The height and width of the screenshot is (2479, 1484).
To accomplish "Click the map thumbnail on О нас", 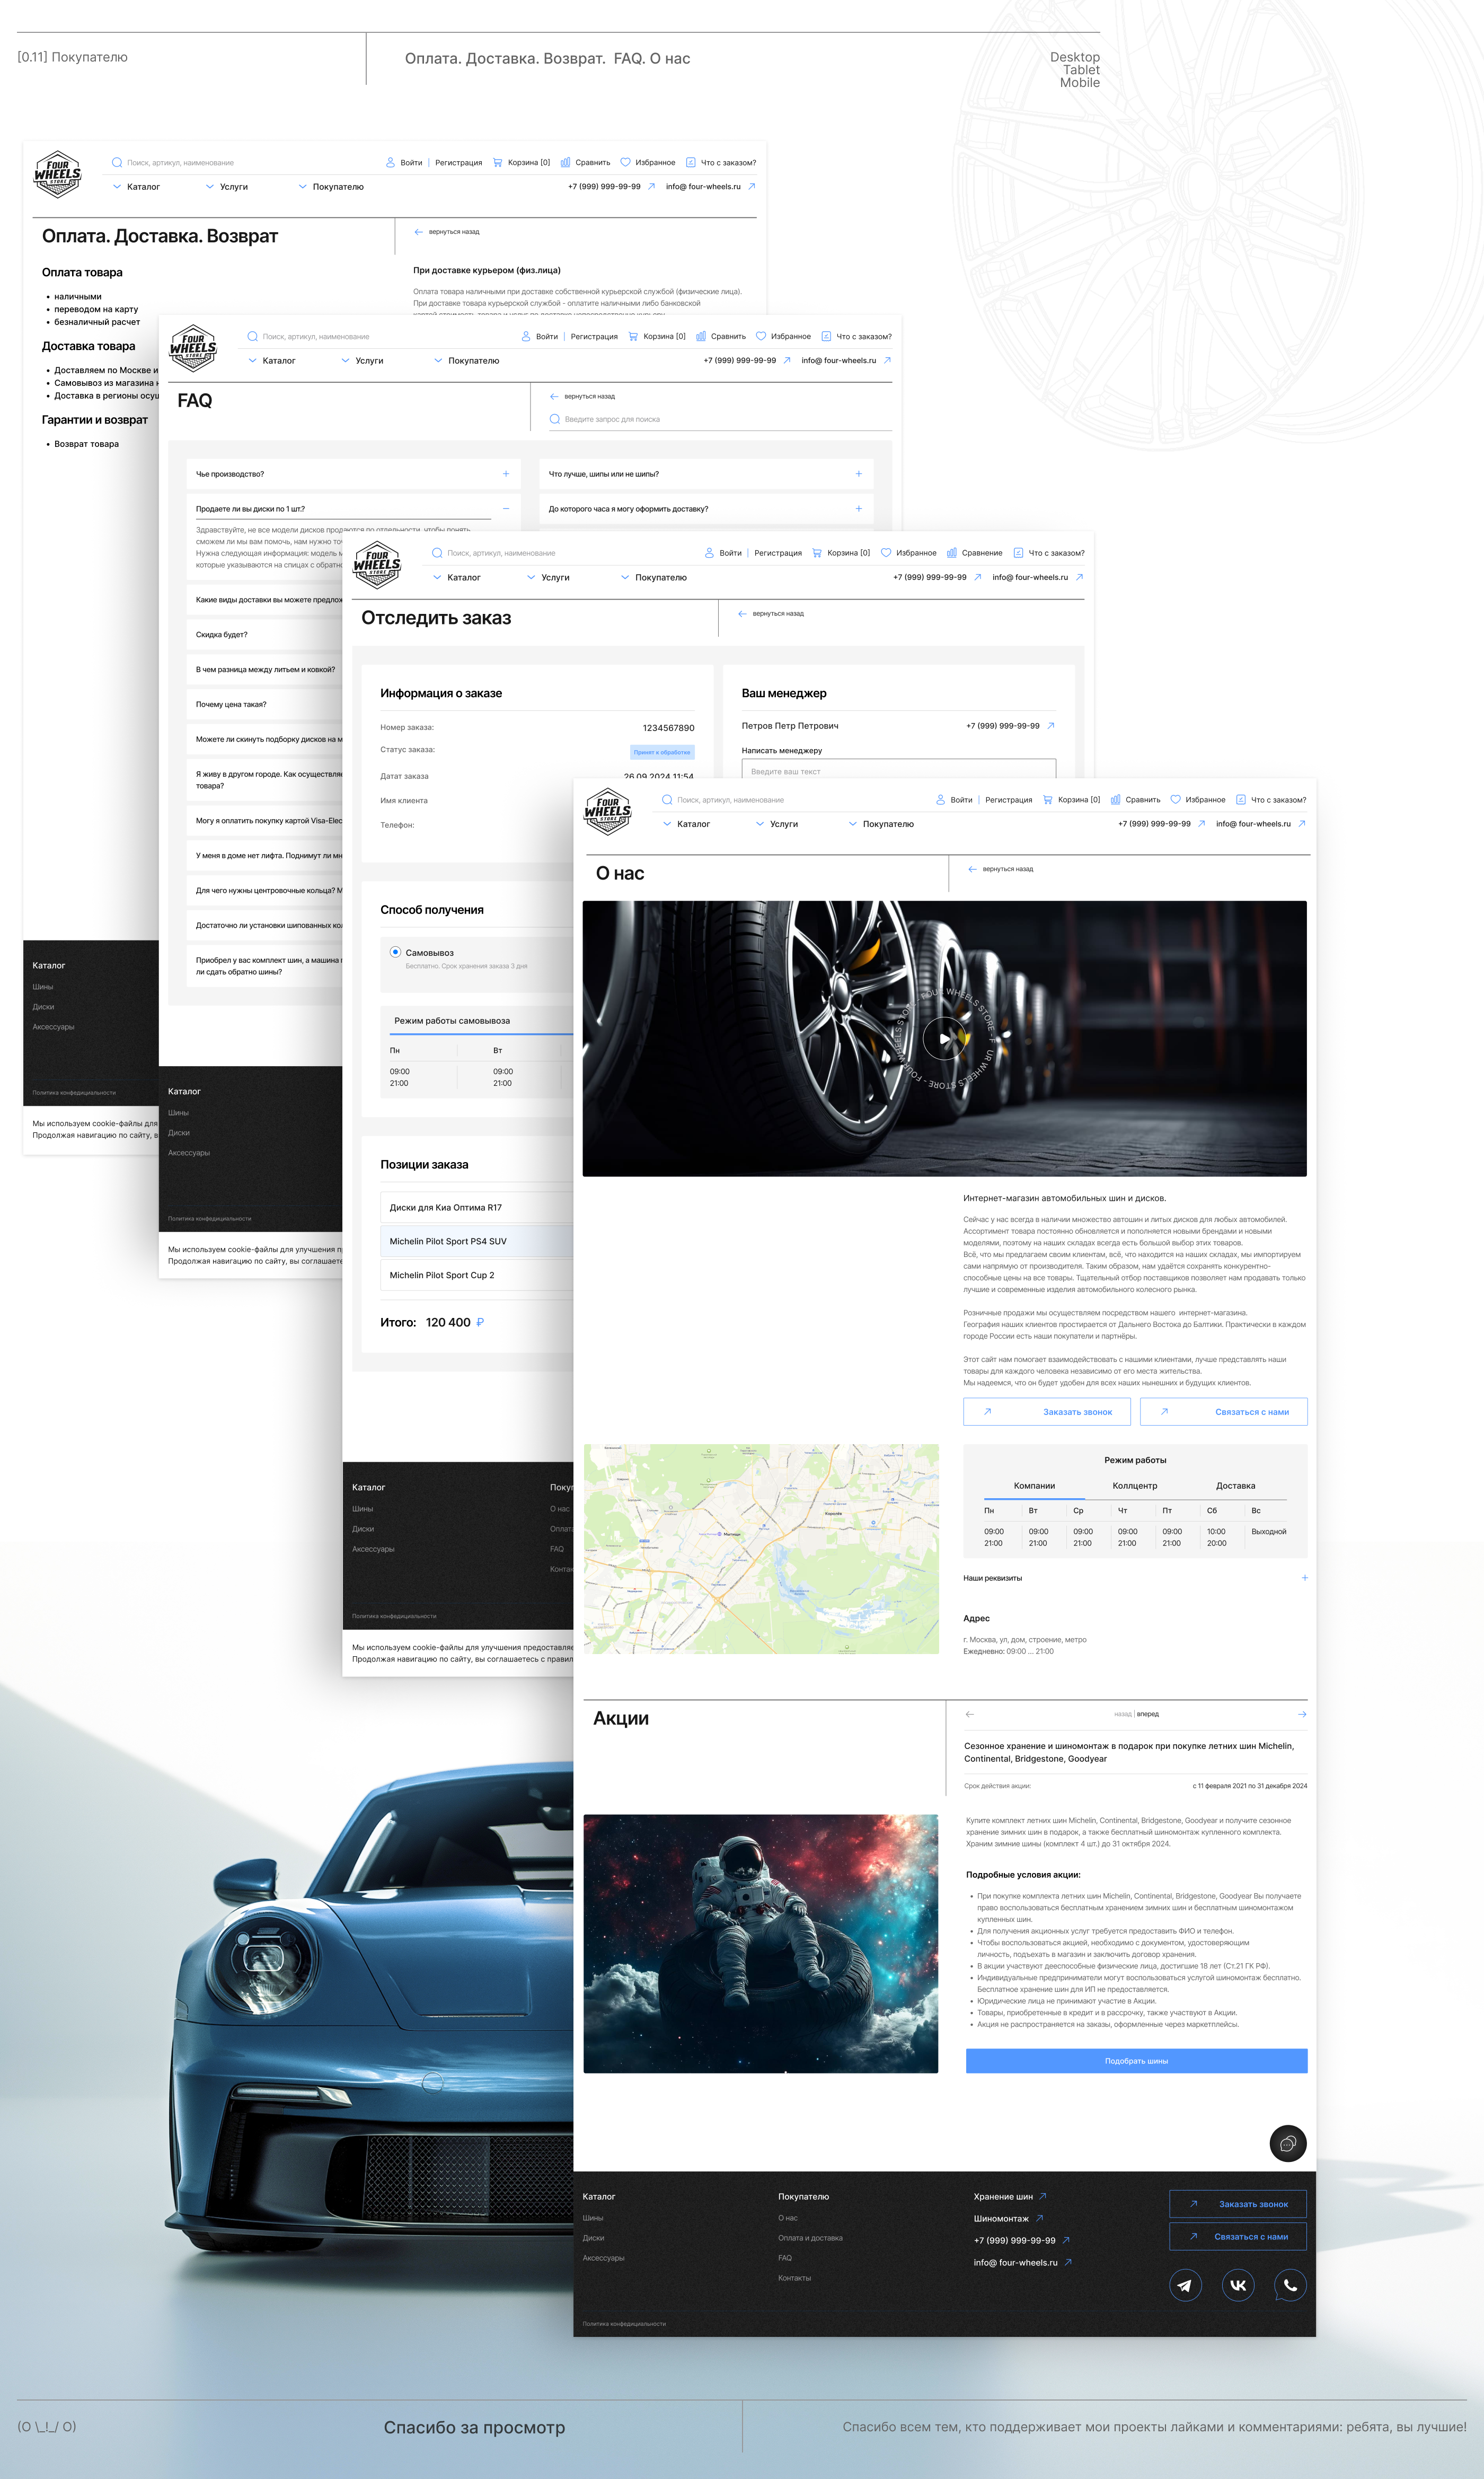I will click(x=761, y=1548).
